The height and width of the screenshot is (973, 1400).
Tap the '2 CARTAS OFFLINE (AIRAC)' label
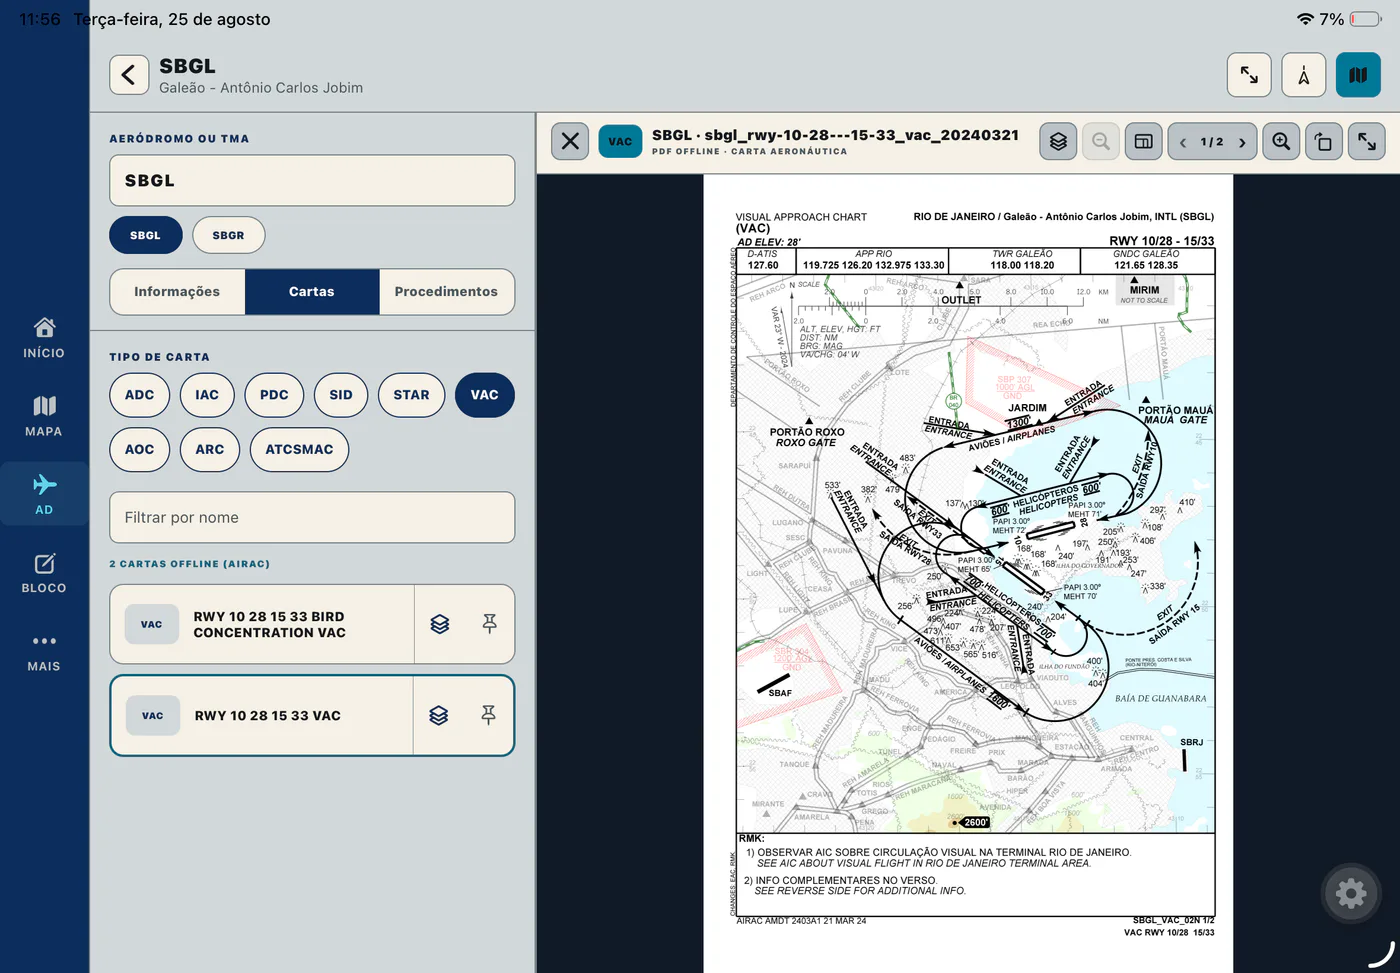[190, 564]
